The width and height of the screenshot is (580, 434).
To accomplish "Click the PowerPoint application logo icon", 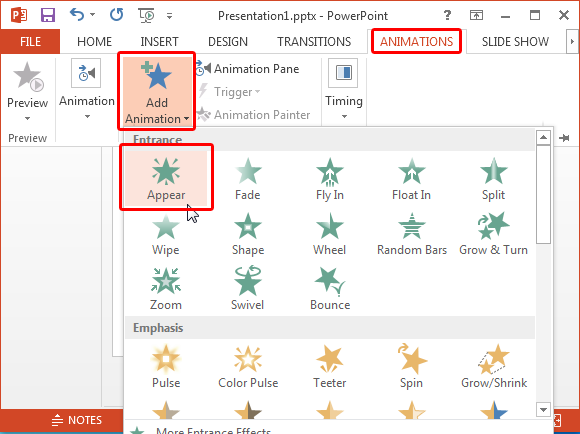I will pos(18,15).
